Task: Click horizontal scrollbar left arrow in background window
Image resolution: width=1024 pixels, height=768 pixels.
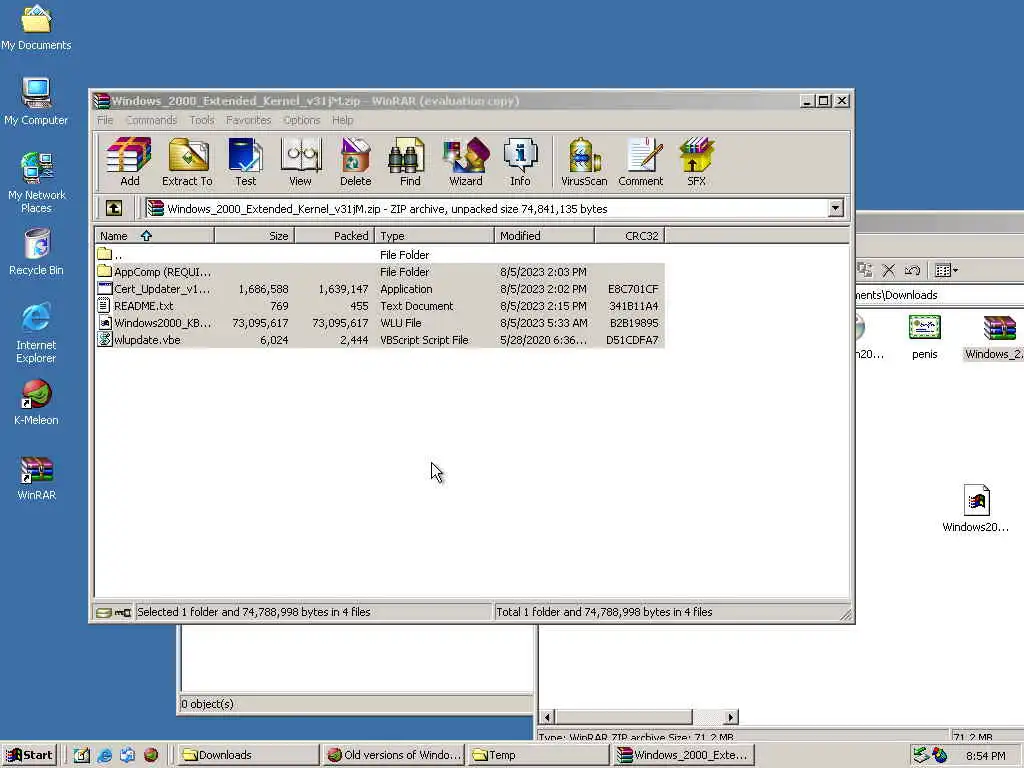Action: tap(547, 717)
